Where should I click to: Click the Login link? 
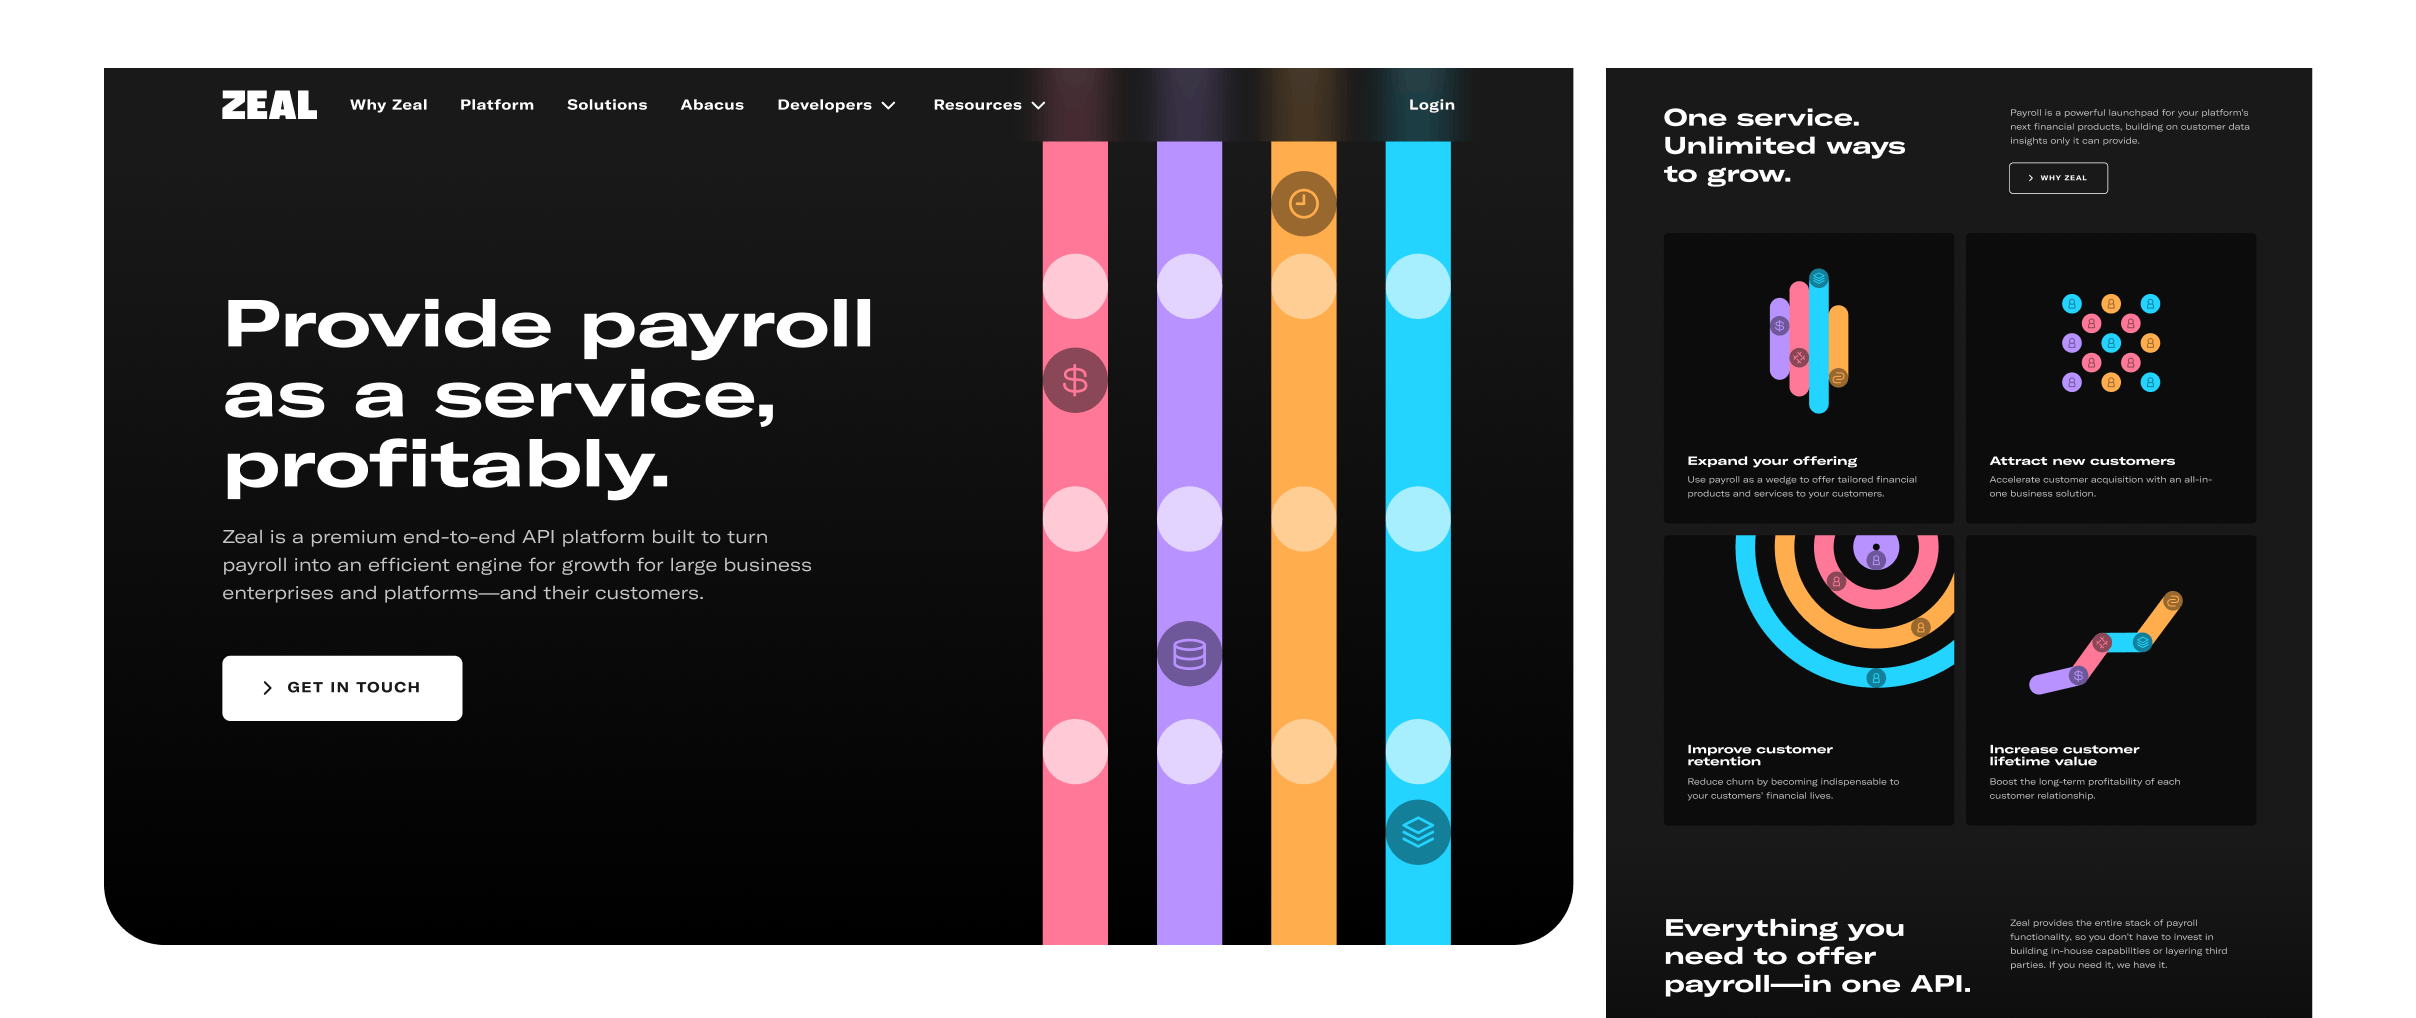click(1431, 105)
